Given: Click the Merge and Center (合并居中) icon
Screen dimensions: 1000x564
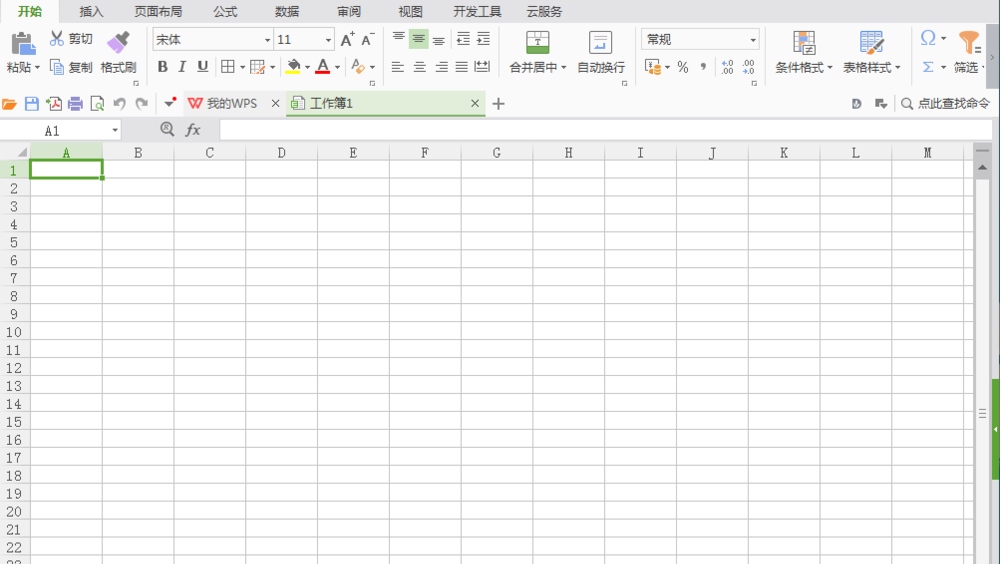Looking at the screenshot, I should (538, 42).
